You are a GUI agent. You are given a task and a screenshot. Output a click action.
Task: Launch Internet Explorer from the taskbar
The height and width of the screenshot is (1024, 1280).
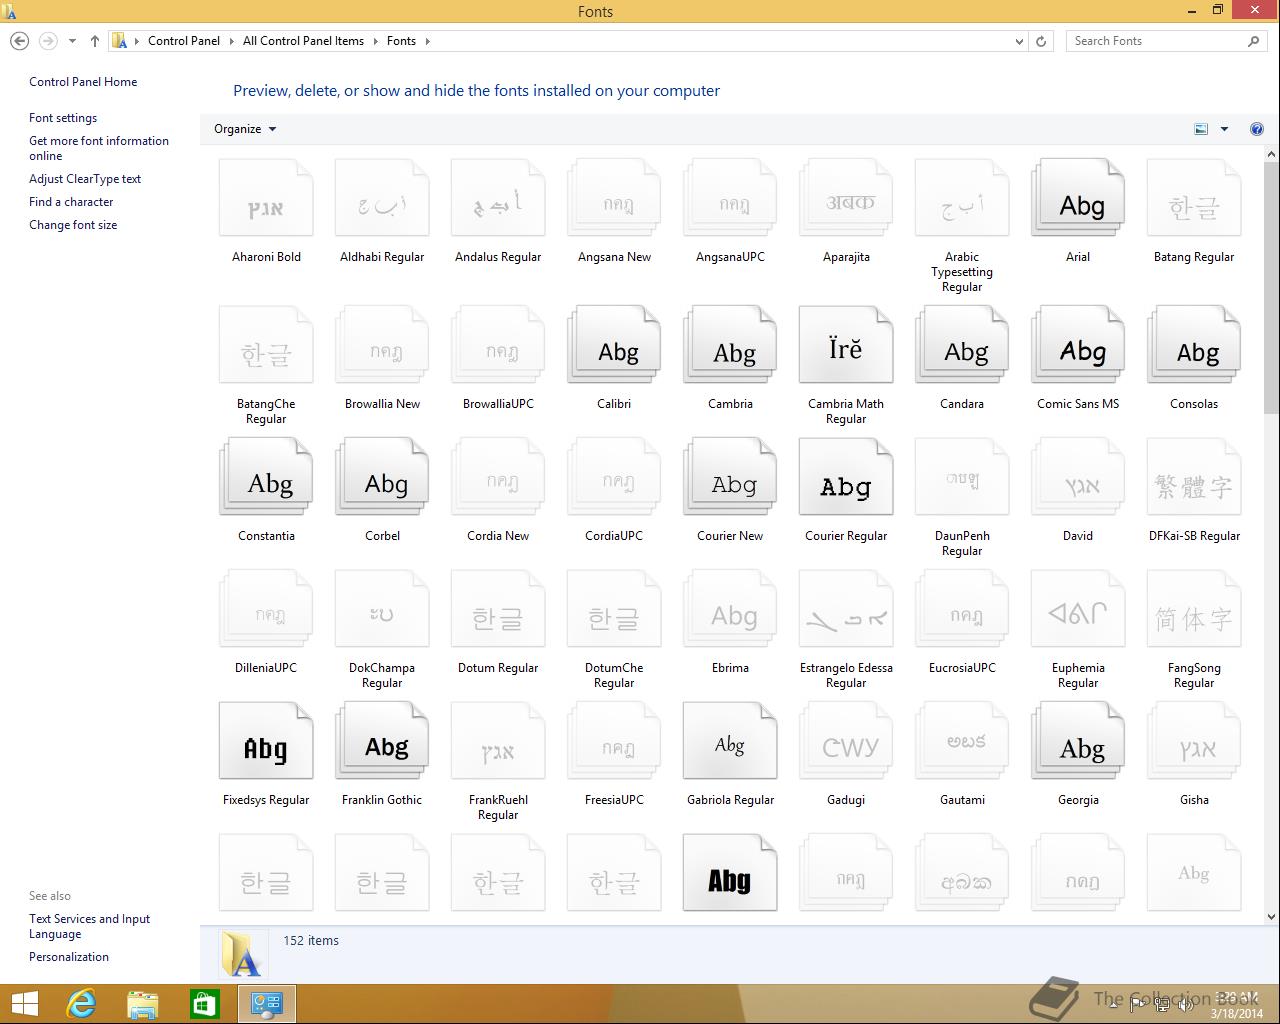point(81,1004)
